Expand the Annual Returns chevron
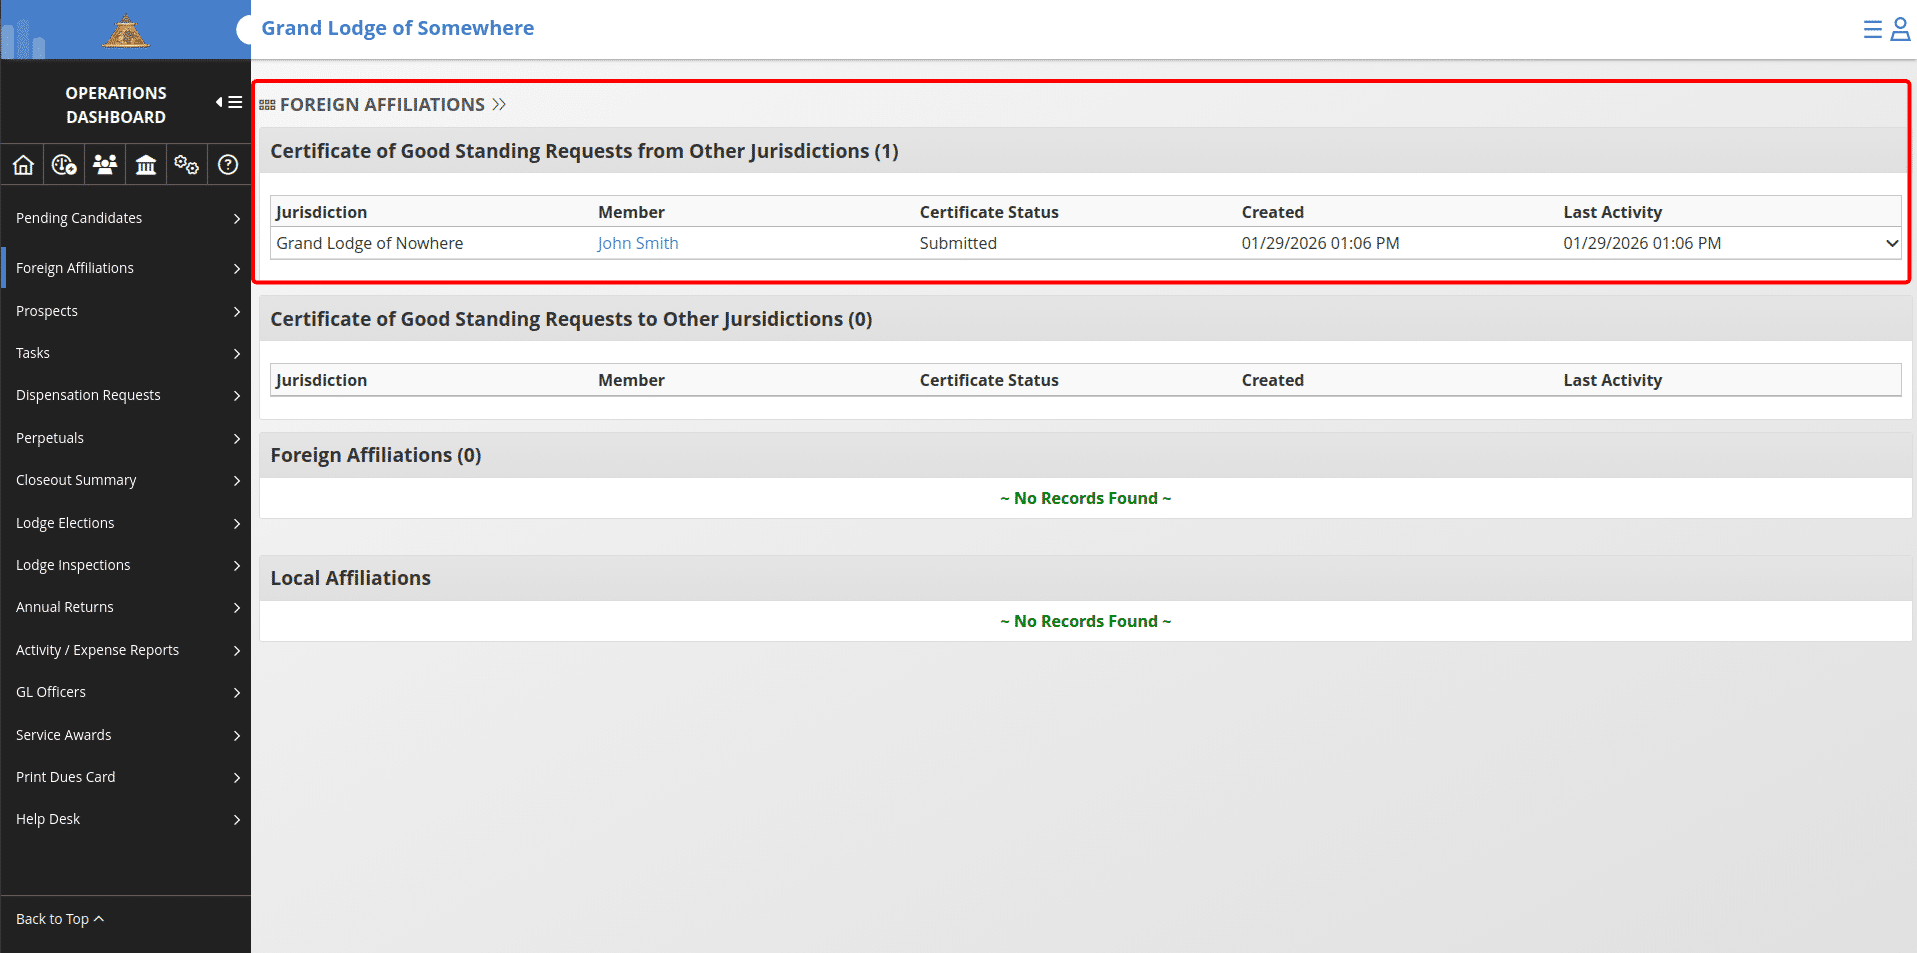Image resolution: width=1917 pixels, height=953 pixels. click(237, 608)
